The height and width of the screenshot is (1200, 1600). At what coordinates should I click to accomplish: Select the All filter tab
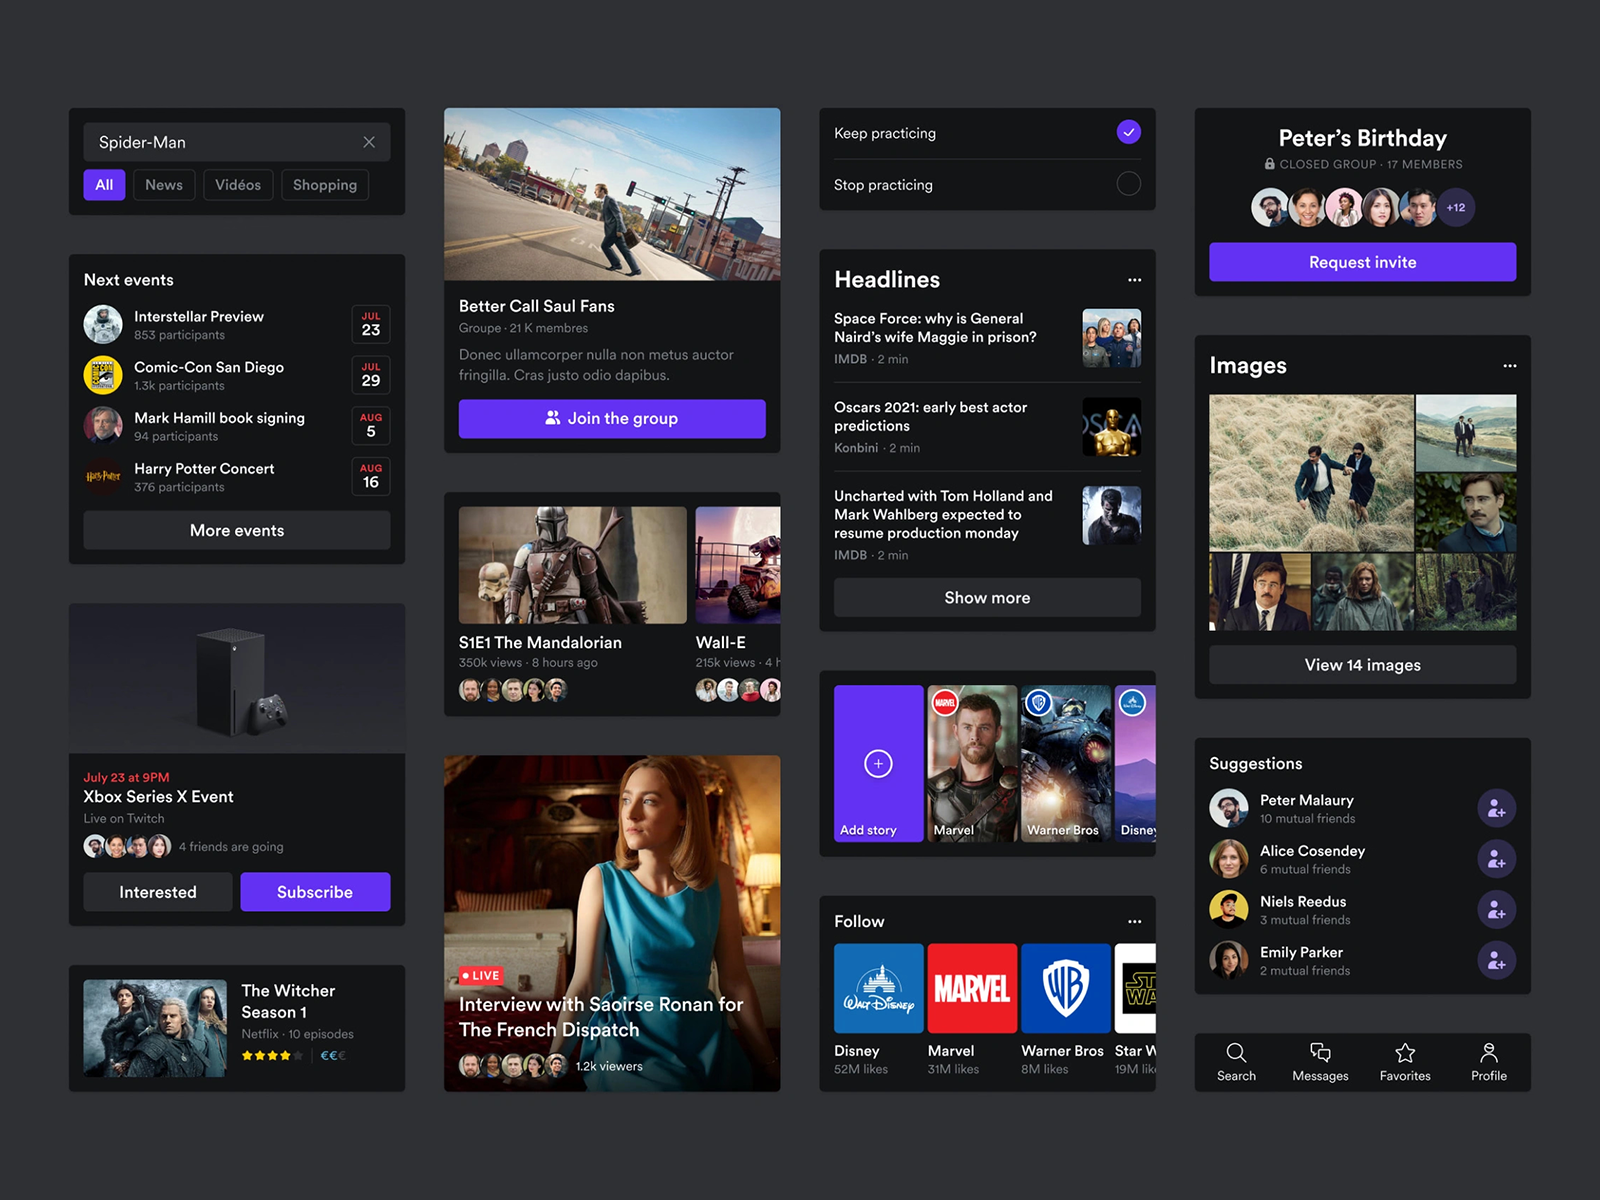coord(104,185)
